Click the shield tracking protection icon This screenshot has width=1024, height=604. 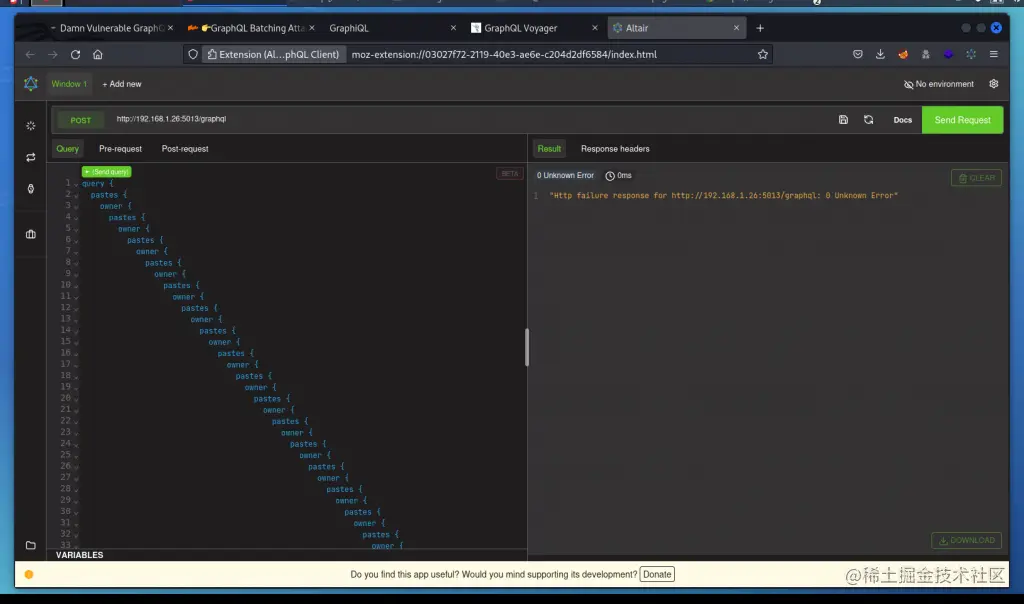pyautogui.click(x=193, y=55)
